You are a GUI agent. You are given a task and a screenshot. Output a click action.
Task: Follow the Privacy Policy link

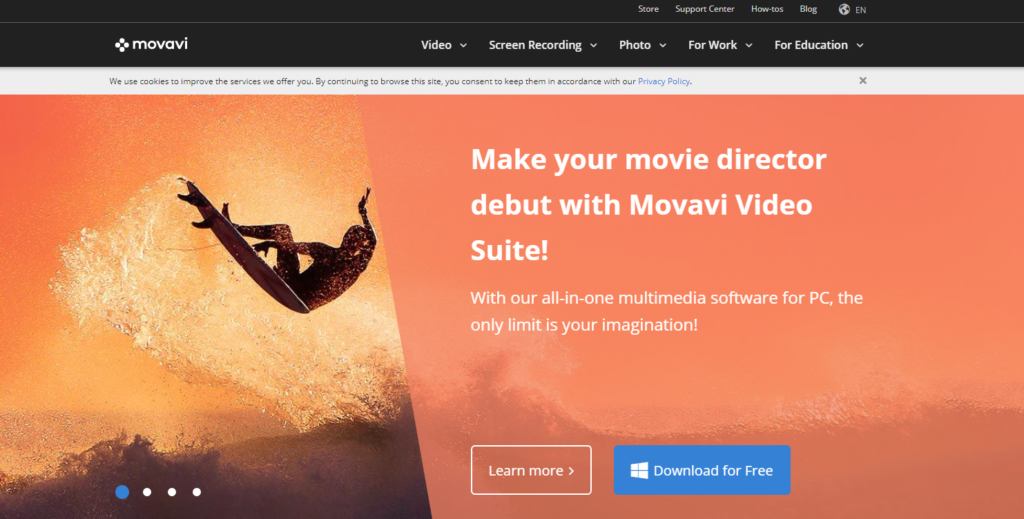coord(664,82)
